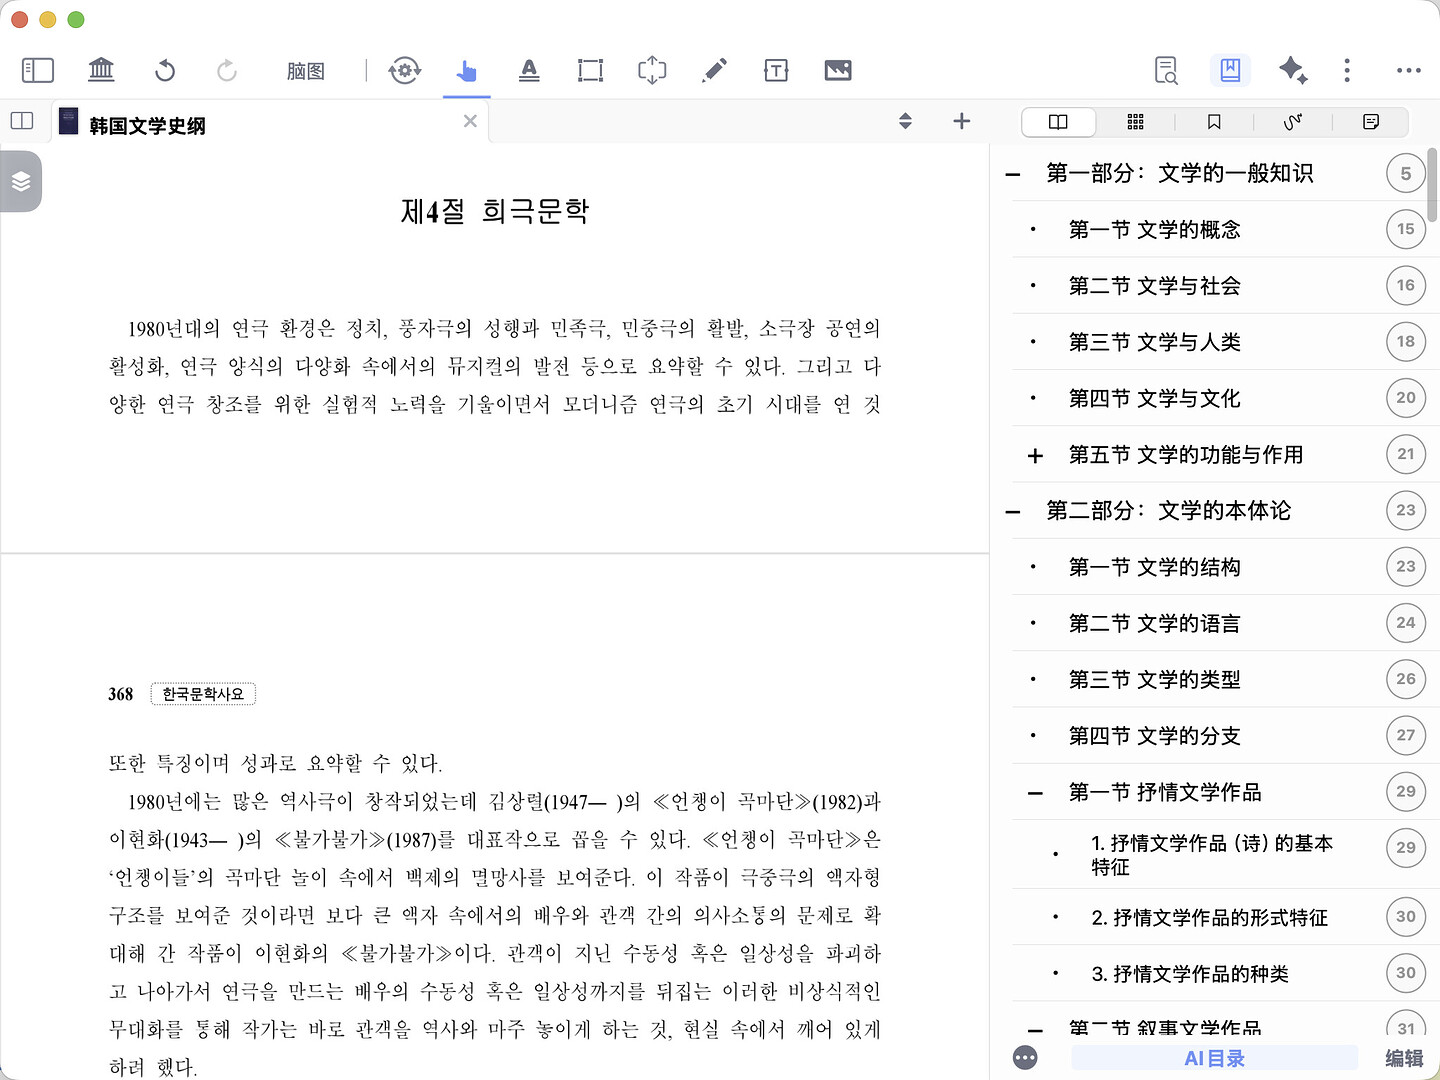Open the AI assistant sparkle icon
The height and width of the screenshot is (1080, 1440).
(1293, 70)
